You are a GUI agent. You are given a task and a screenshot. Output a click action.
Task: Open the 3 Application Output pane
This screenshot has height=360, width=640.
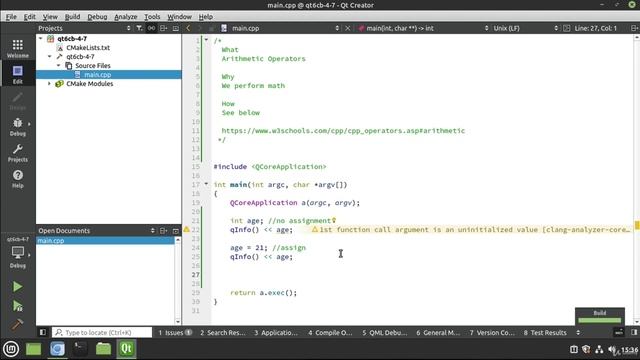click(x=276, y=332)
